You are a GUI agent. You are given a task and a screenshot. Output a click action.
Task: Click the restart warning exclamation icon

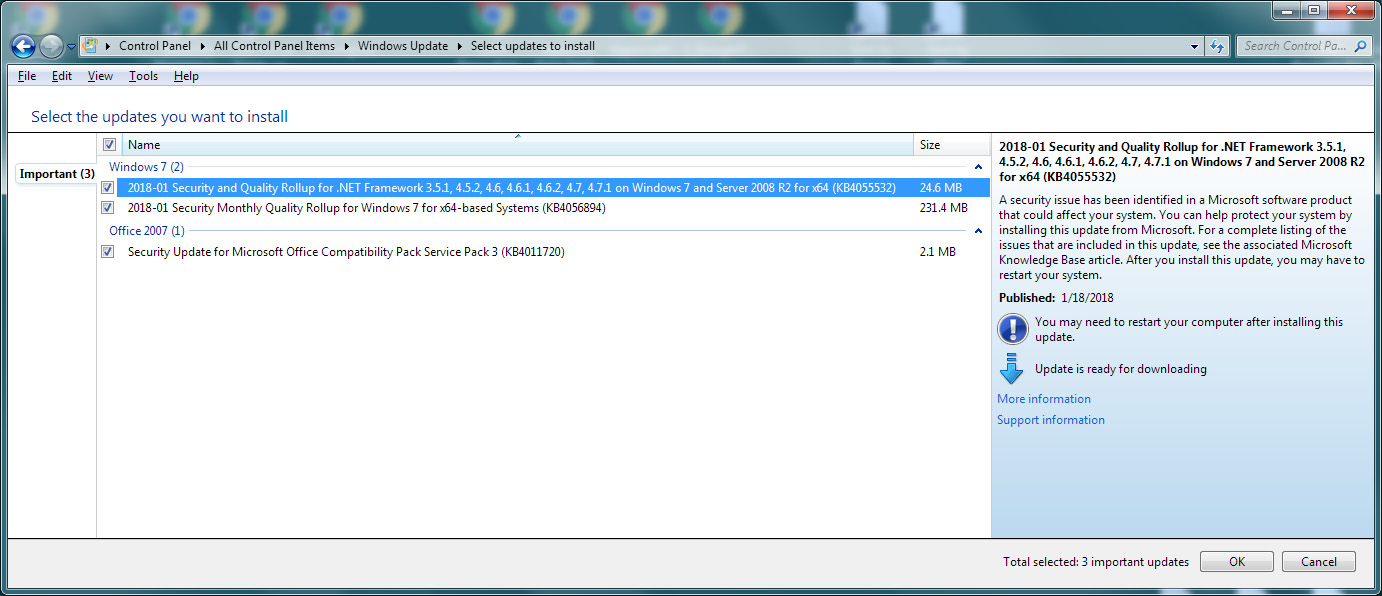[x=1012, y=329]
